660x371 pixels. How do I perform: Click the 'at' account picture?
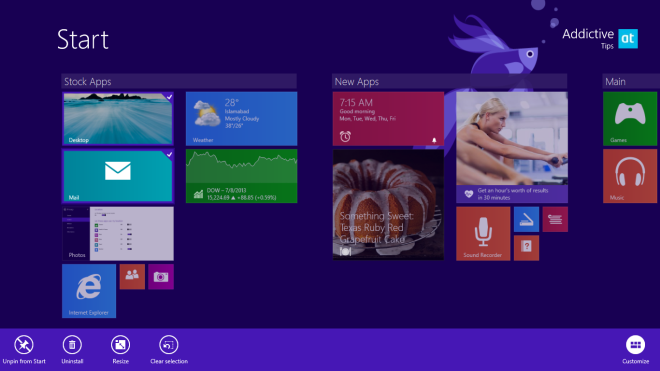tap(628, 38)
